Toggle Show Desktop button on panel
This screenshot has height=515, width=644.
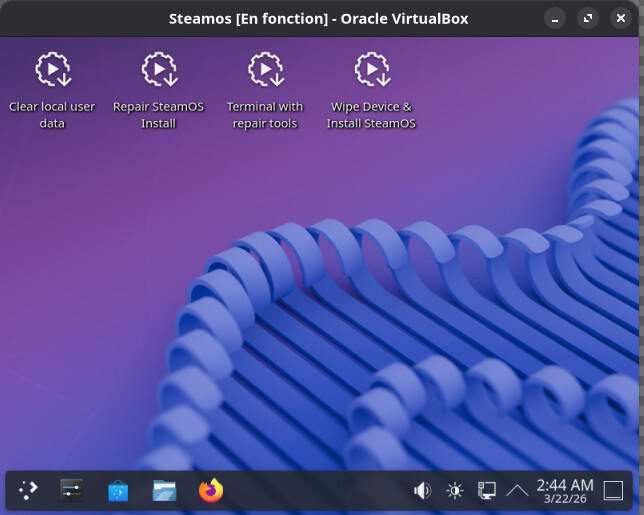tap(613, 490)
